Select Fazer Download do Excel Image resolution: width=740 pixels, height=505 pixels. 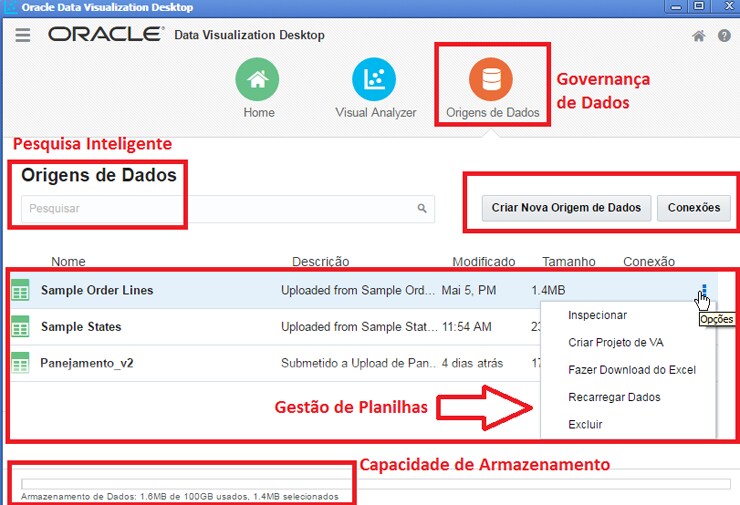pyautogui.click(x=632, y=370)
